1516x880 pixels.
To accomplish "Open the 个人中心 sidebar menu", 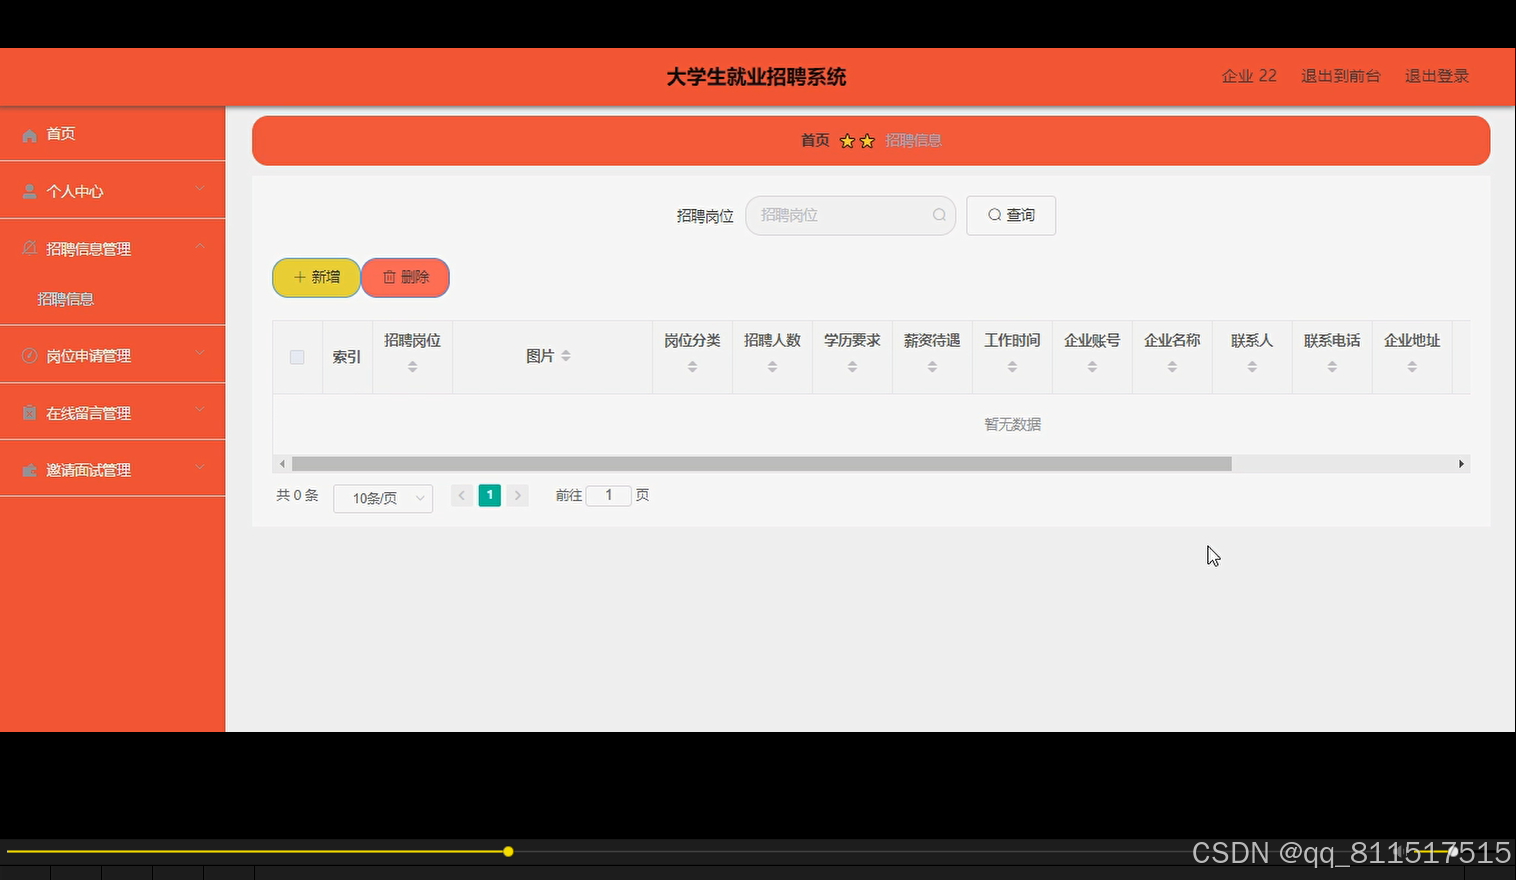I will 112,191.
